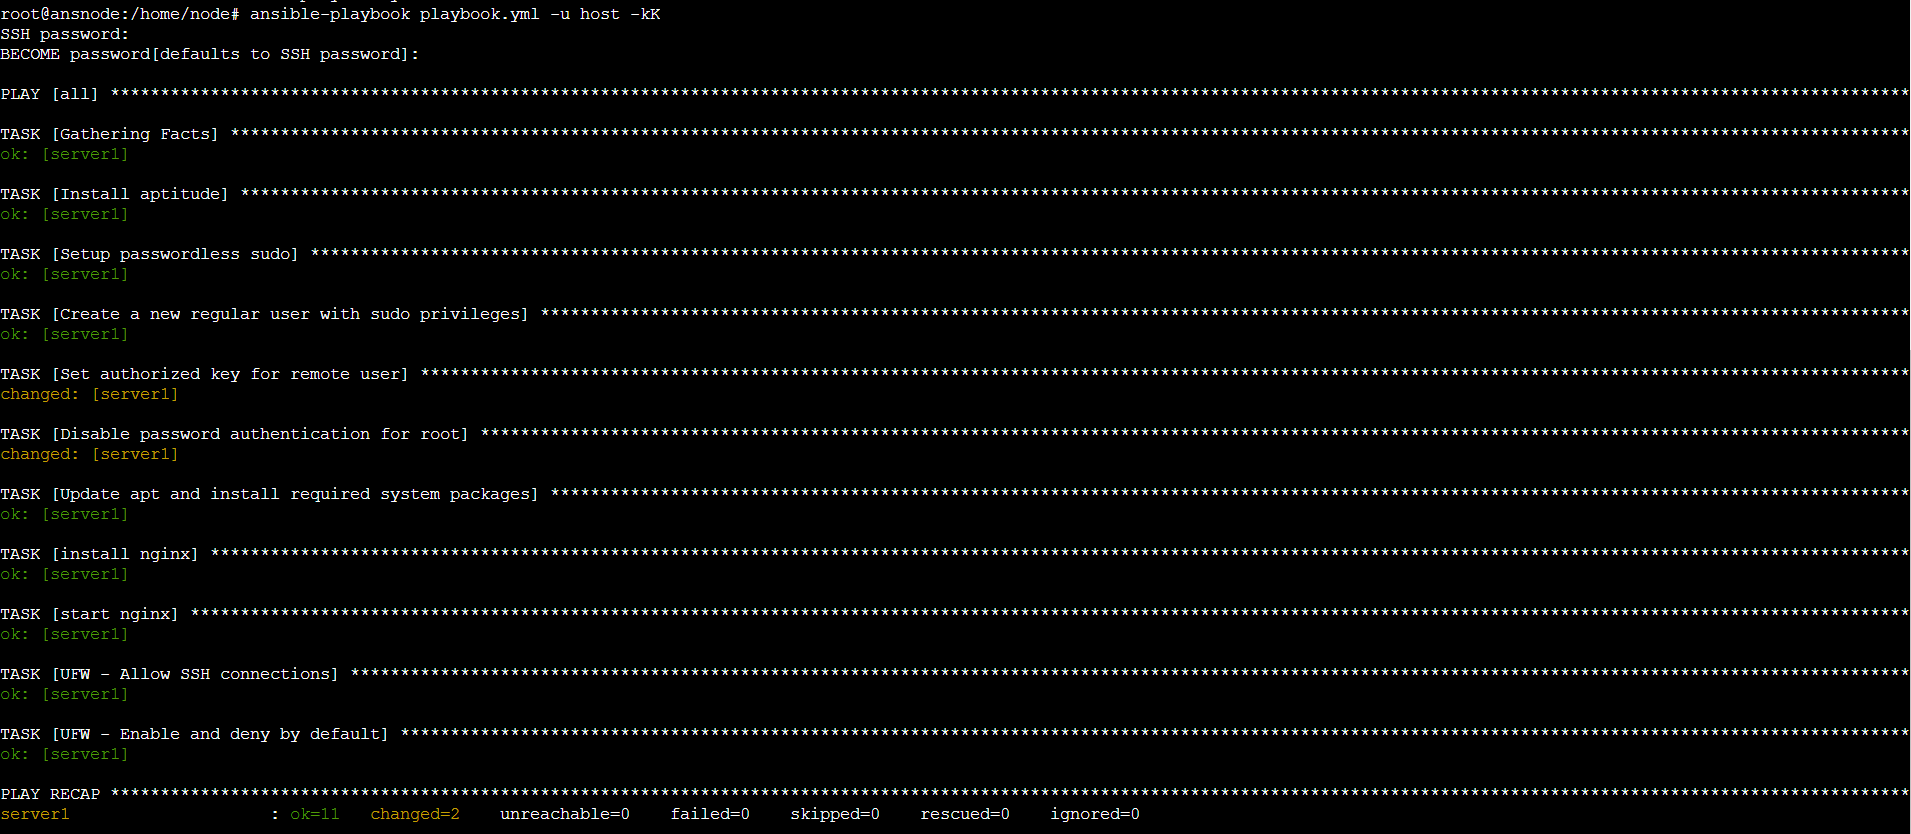Click the failed=0 recap value

[x=710, y=814]
